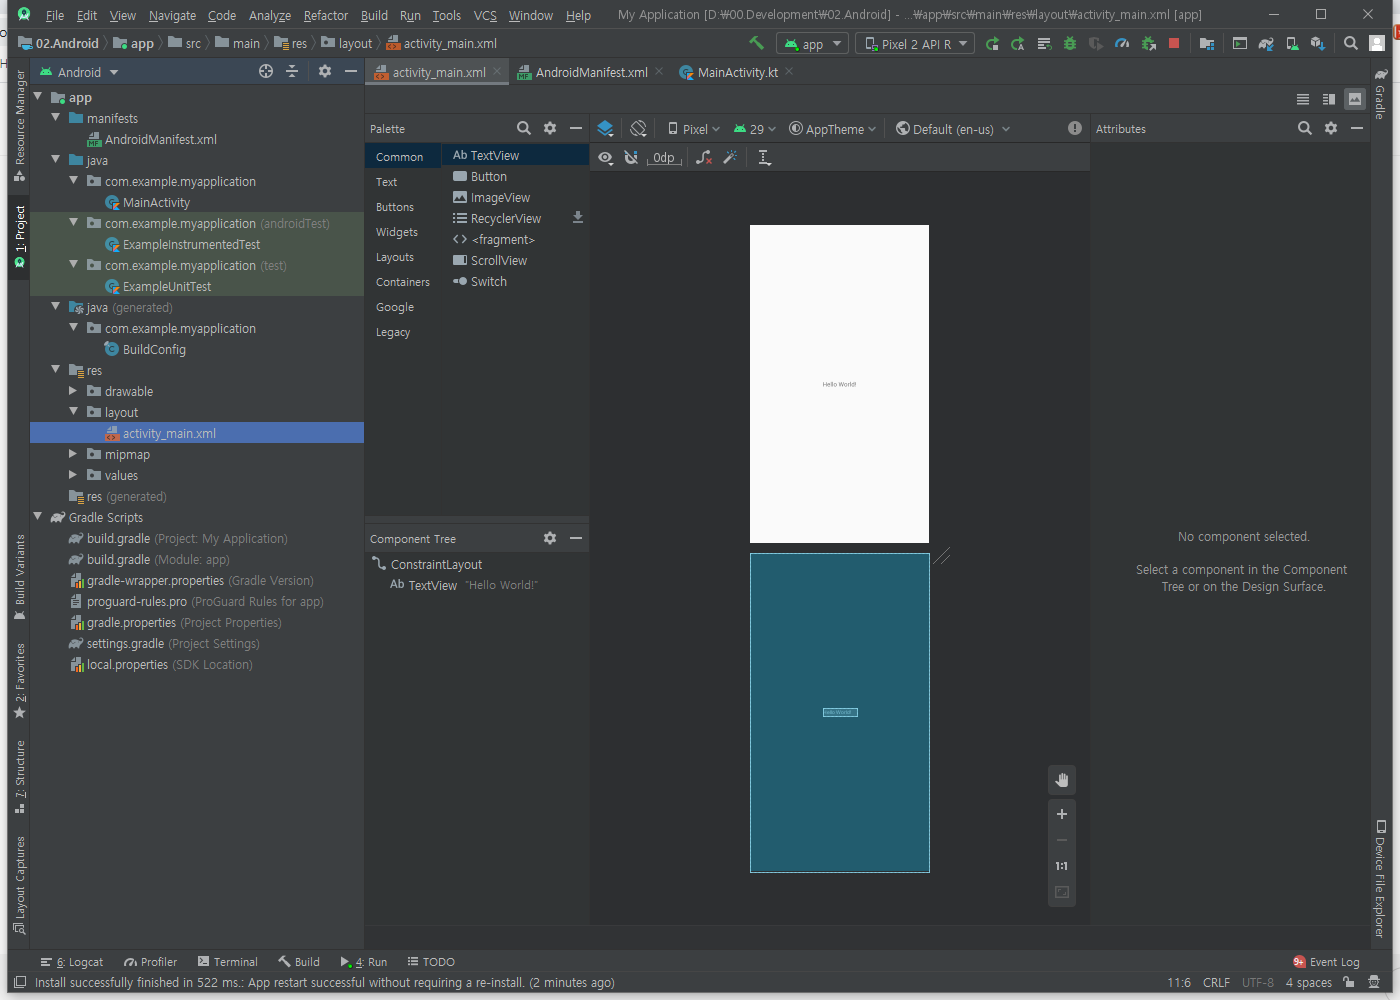Click the Make Project hammer icon
The height and width of the screenshot is (1000, 1400).
(756, 43)
